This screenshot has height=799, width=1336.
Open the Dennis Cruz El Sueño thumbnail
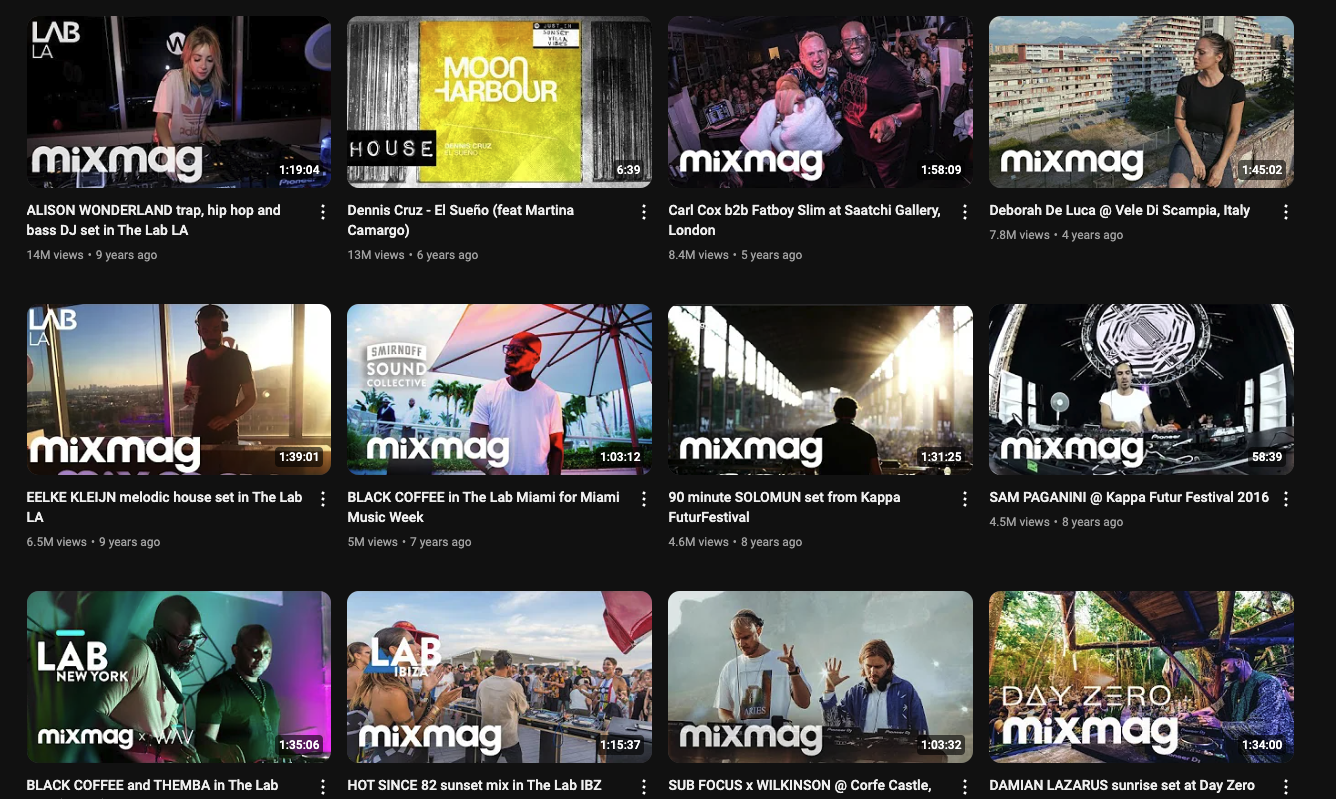[x=499, y=101]
